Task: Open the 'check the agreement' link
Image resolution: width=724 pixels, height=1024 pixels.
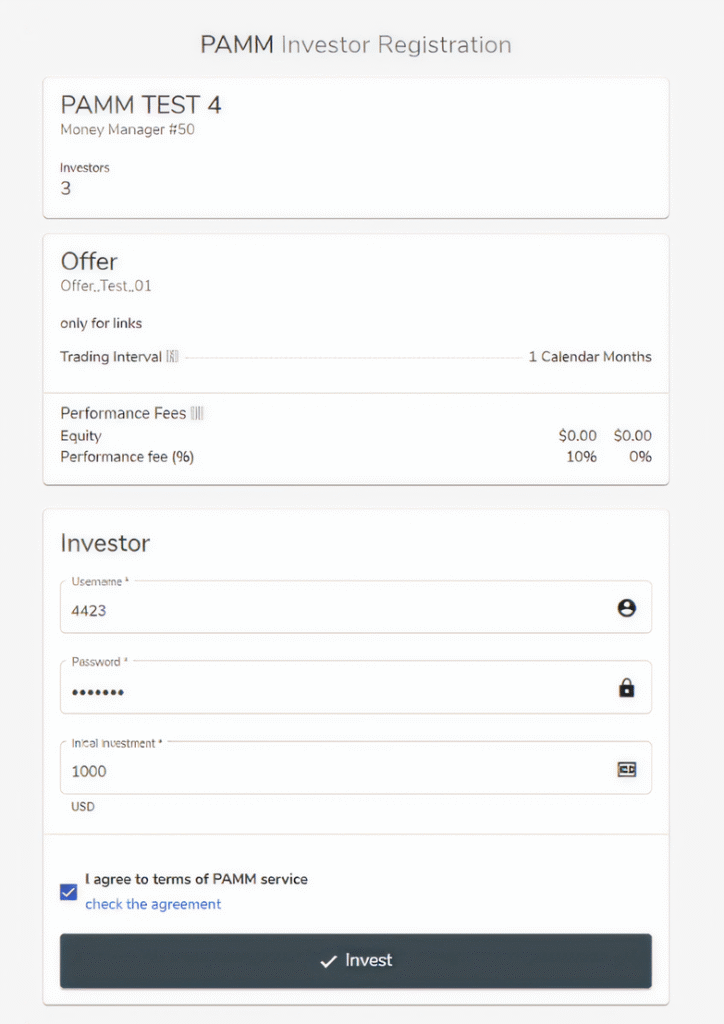Action: pos(153,904)
